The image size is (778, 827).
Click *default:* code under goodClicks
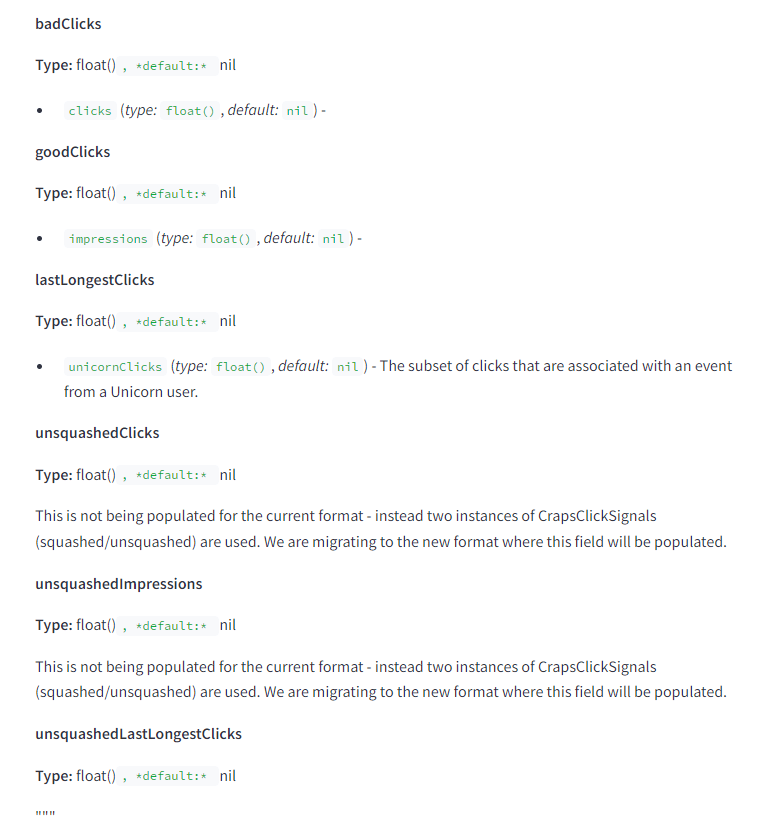coord(168,194)
